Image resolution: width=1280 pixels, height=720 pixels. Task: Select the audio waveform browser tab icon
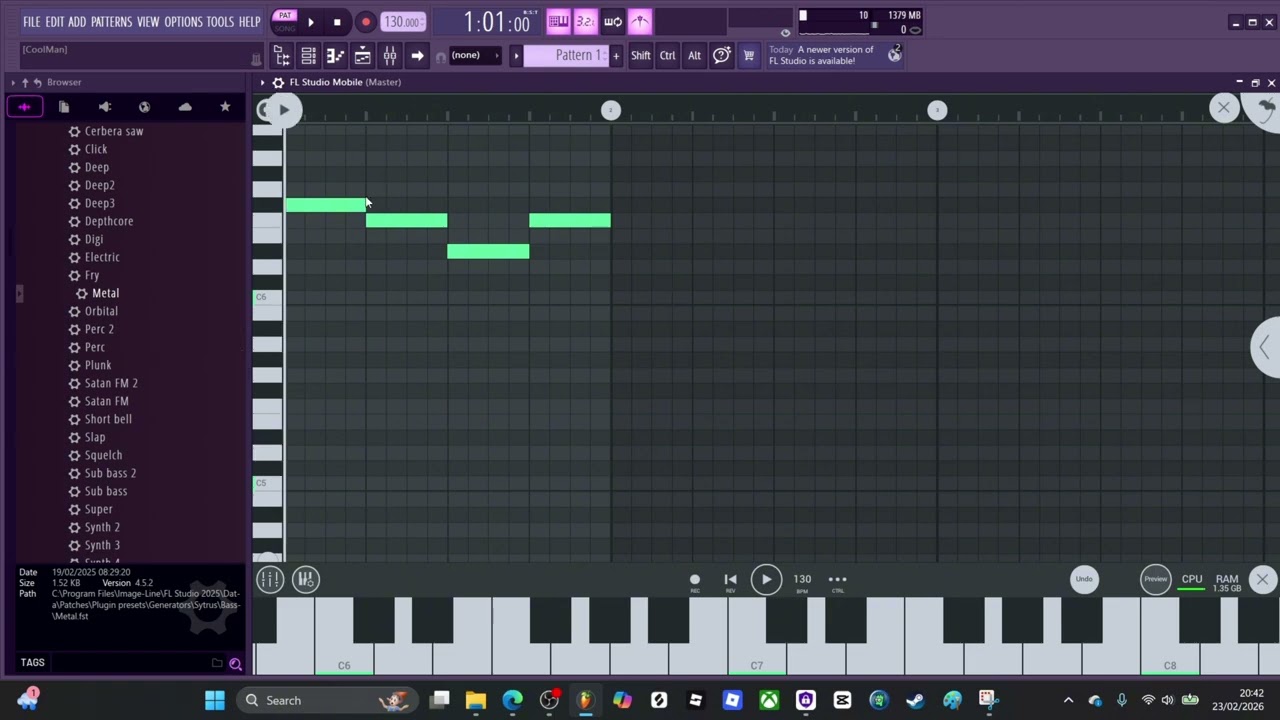tap(24, 107)
